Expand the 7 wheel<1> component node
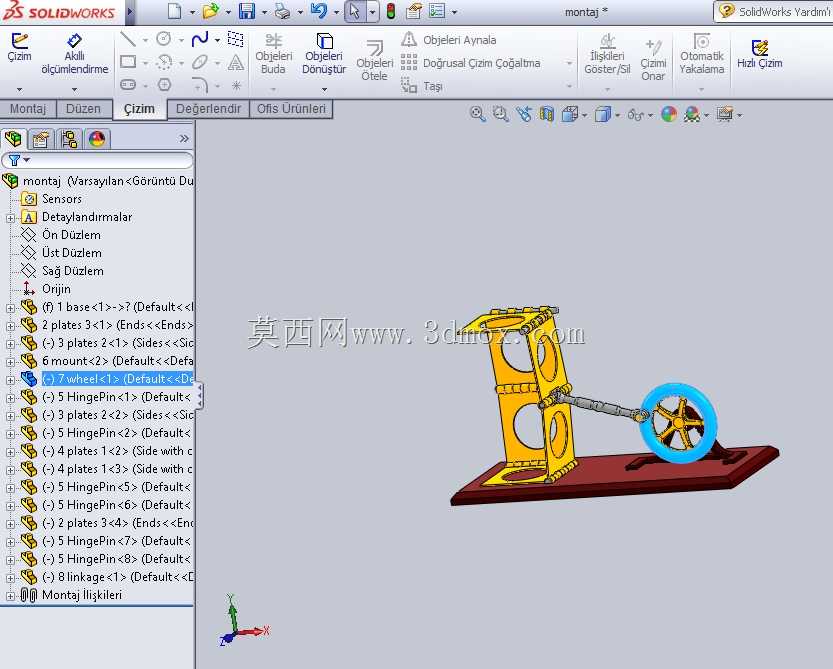The image size is (833, 669). 10,380
